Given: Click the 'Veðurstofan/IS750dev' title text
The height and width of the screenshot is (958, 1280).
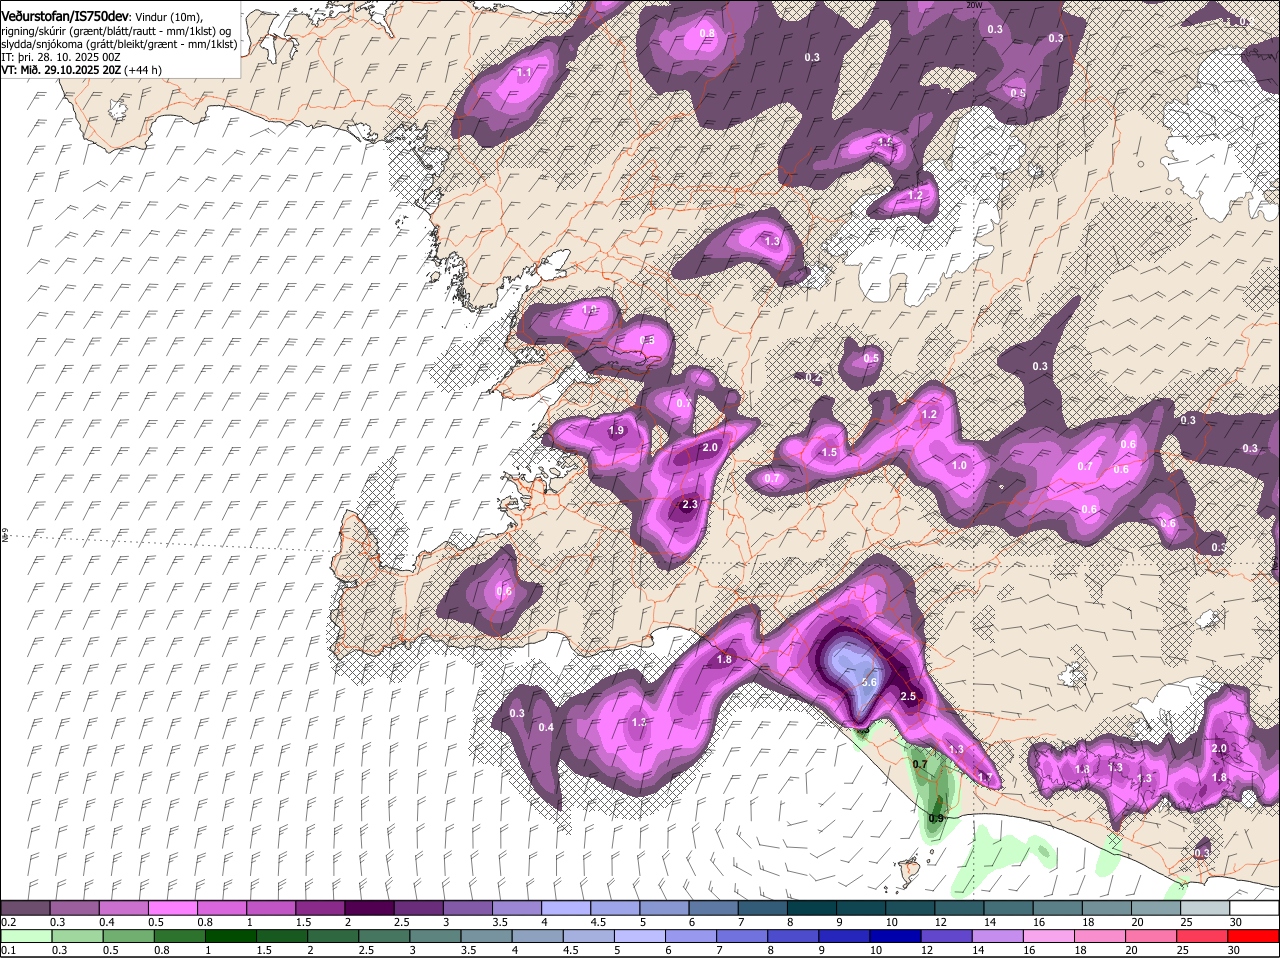Looking at the screenshot, I should click(65, 17).
